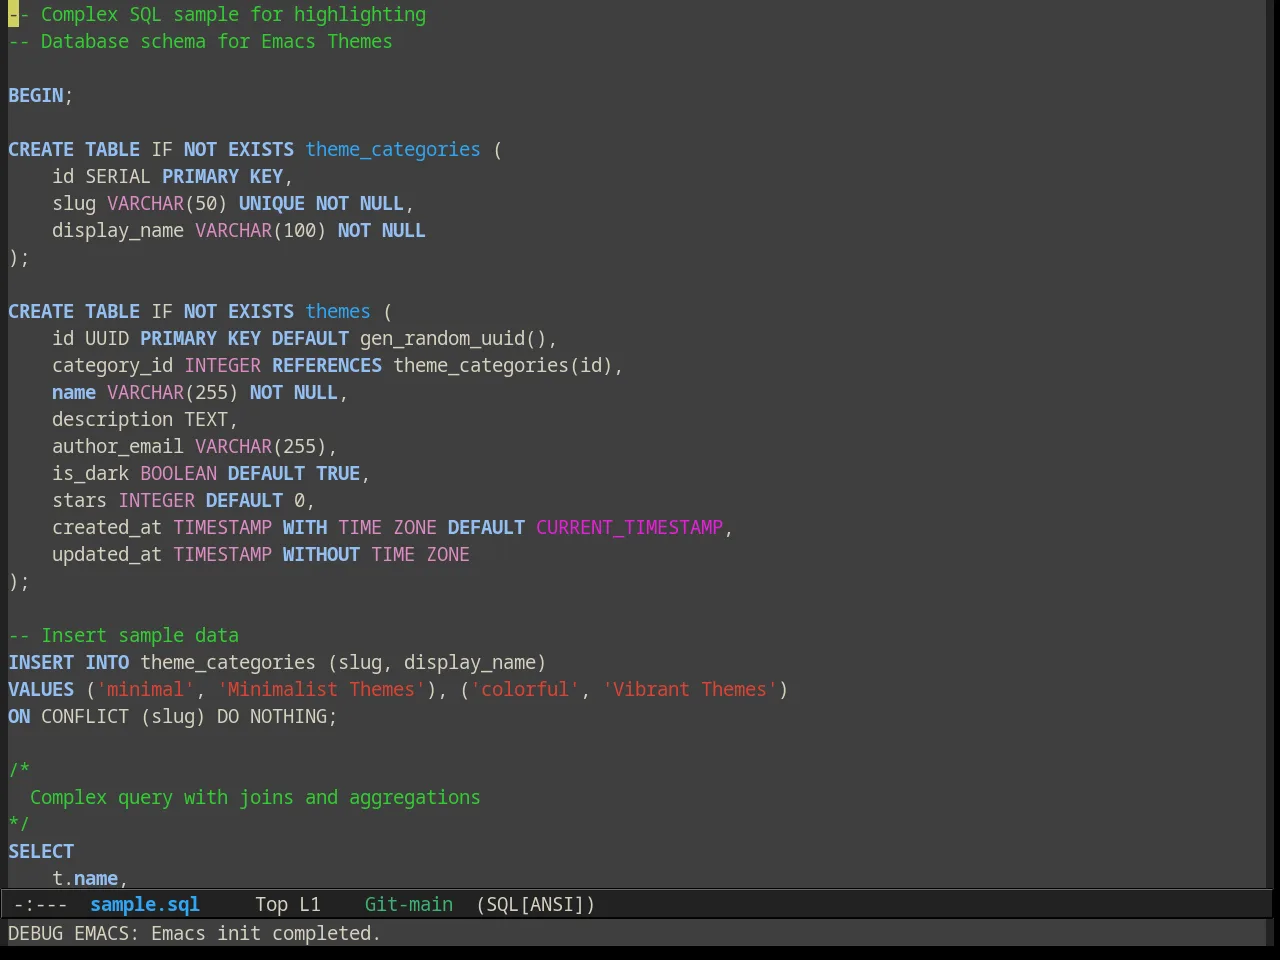Screen dimensions: 1280x960
Task: Click PRIMARY KEY on the id UUID line
Action: pos(200,338)
